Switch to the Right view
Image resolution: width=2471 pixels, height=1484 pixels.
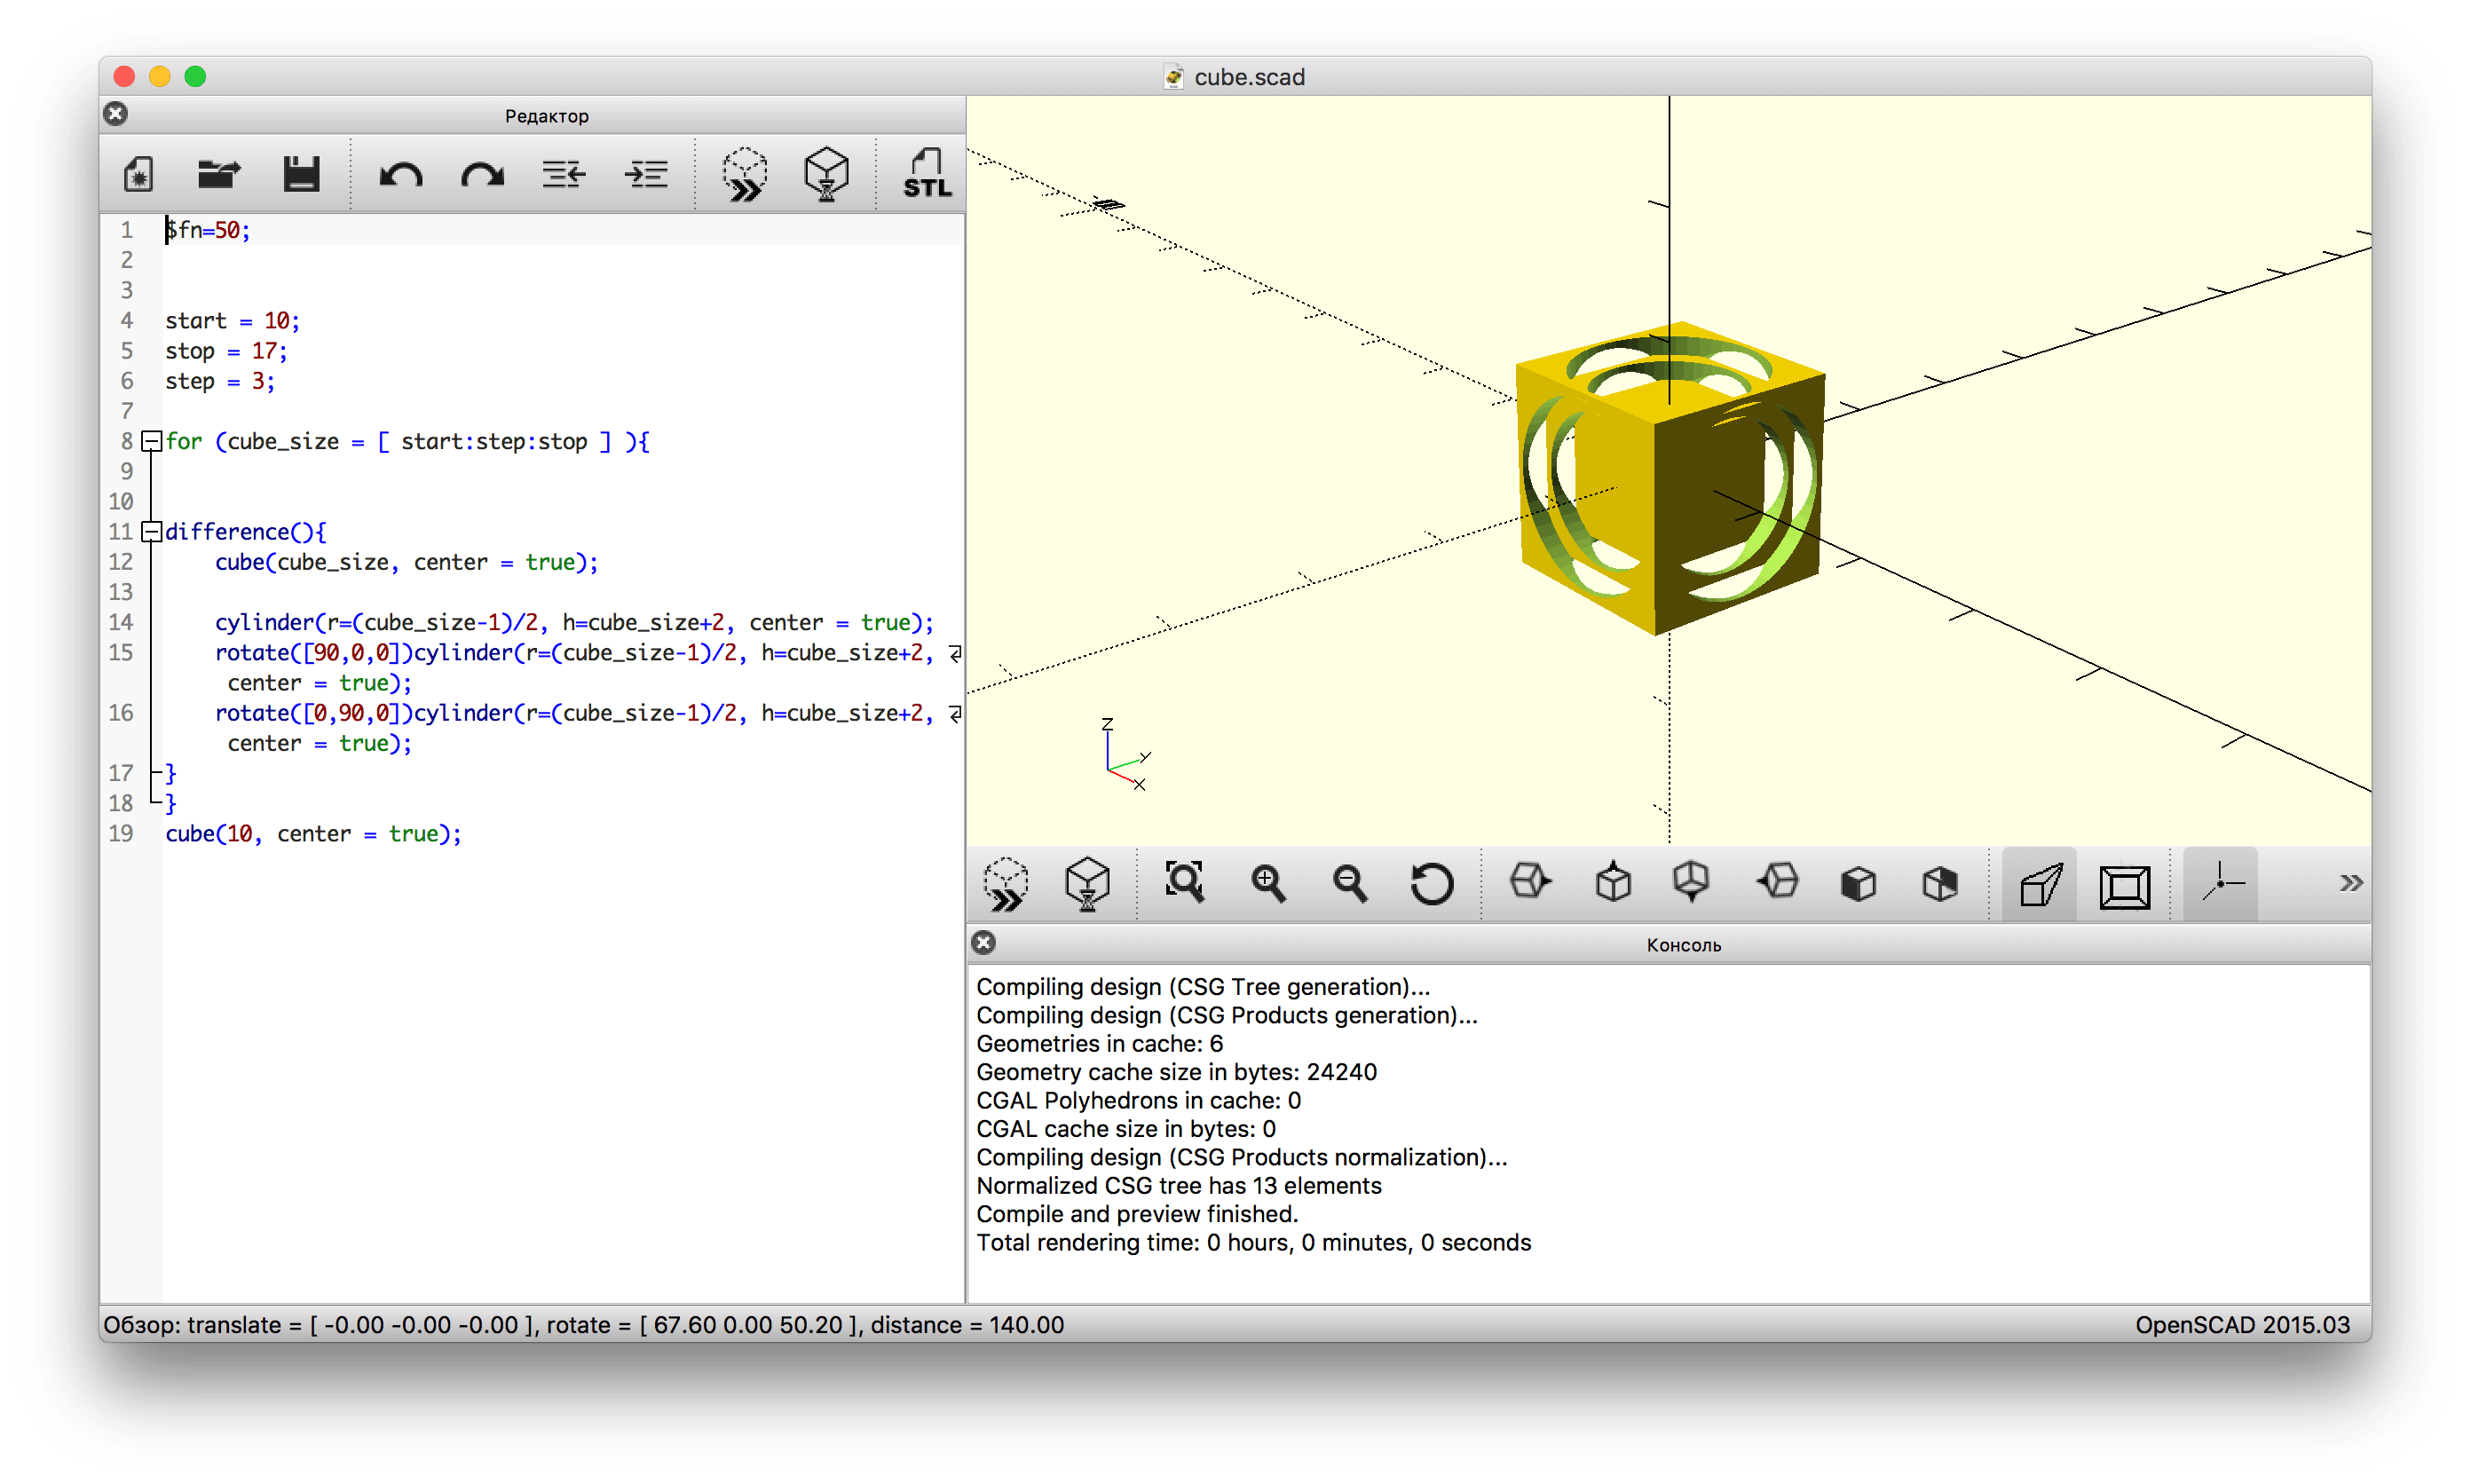click(x=1530, y=882)
